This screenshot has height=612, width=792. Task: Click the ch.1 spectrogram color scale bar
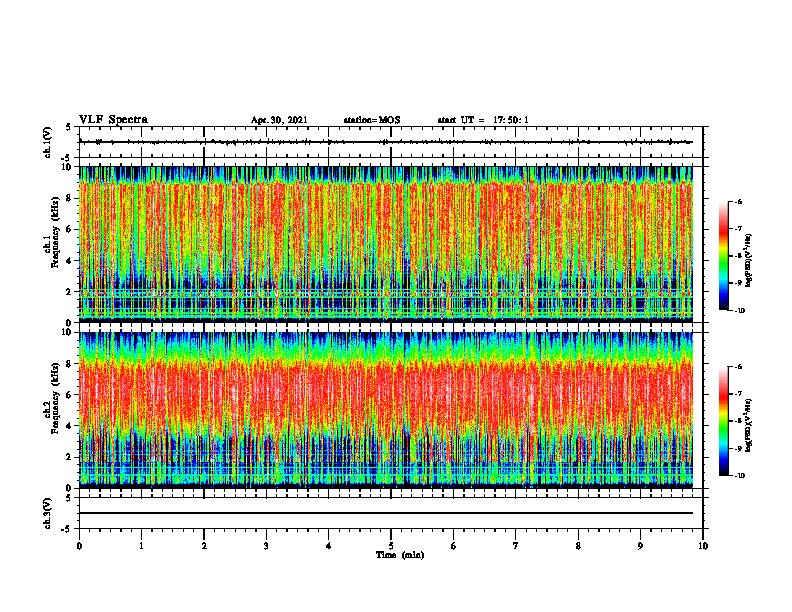point(723,256)
